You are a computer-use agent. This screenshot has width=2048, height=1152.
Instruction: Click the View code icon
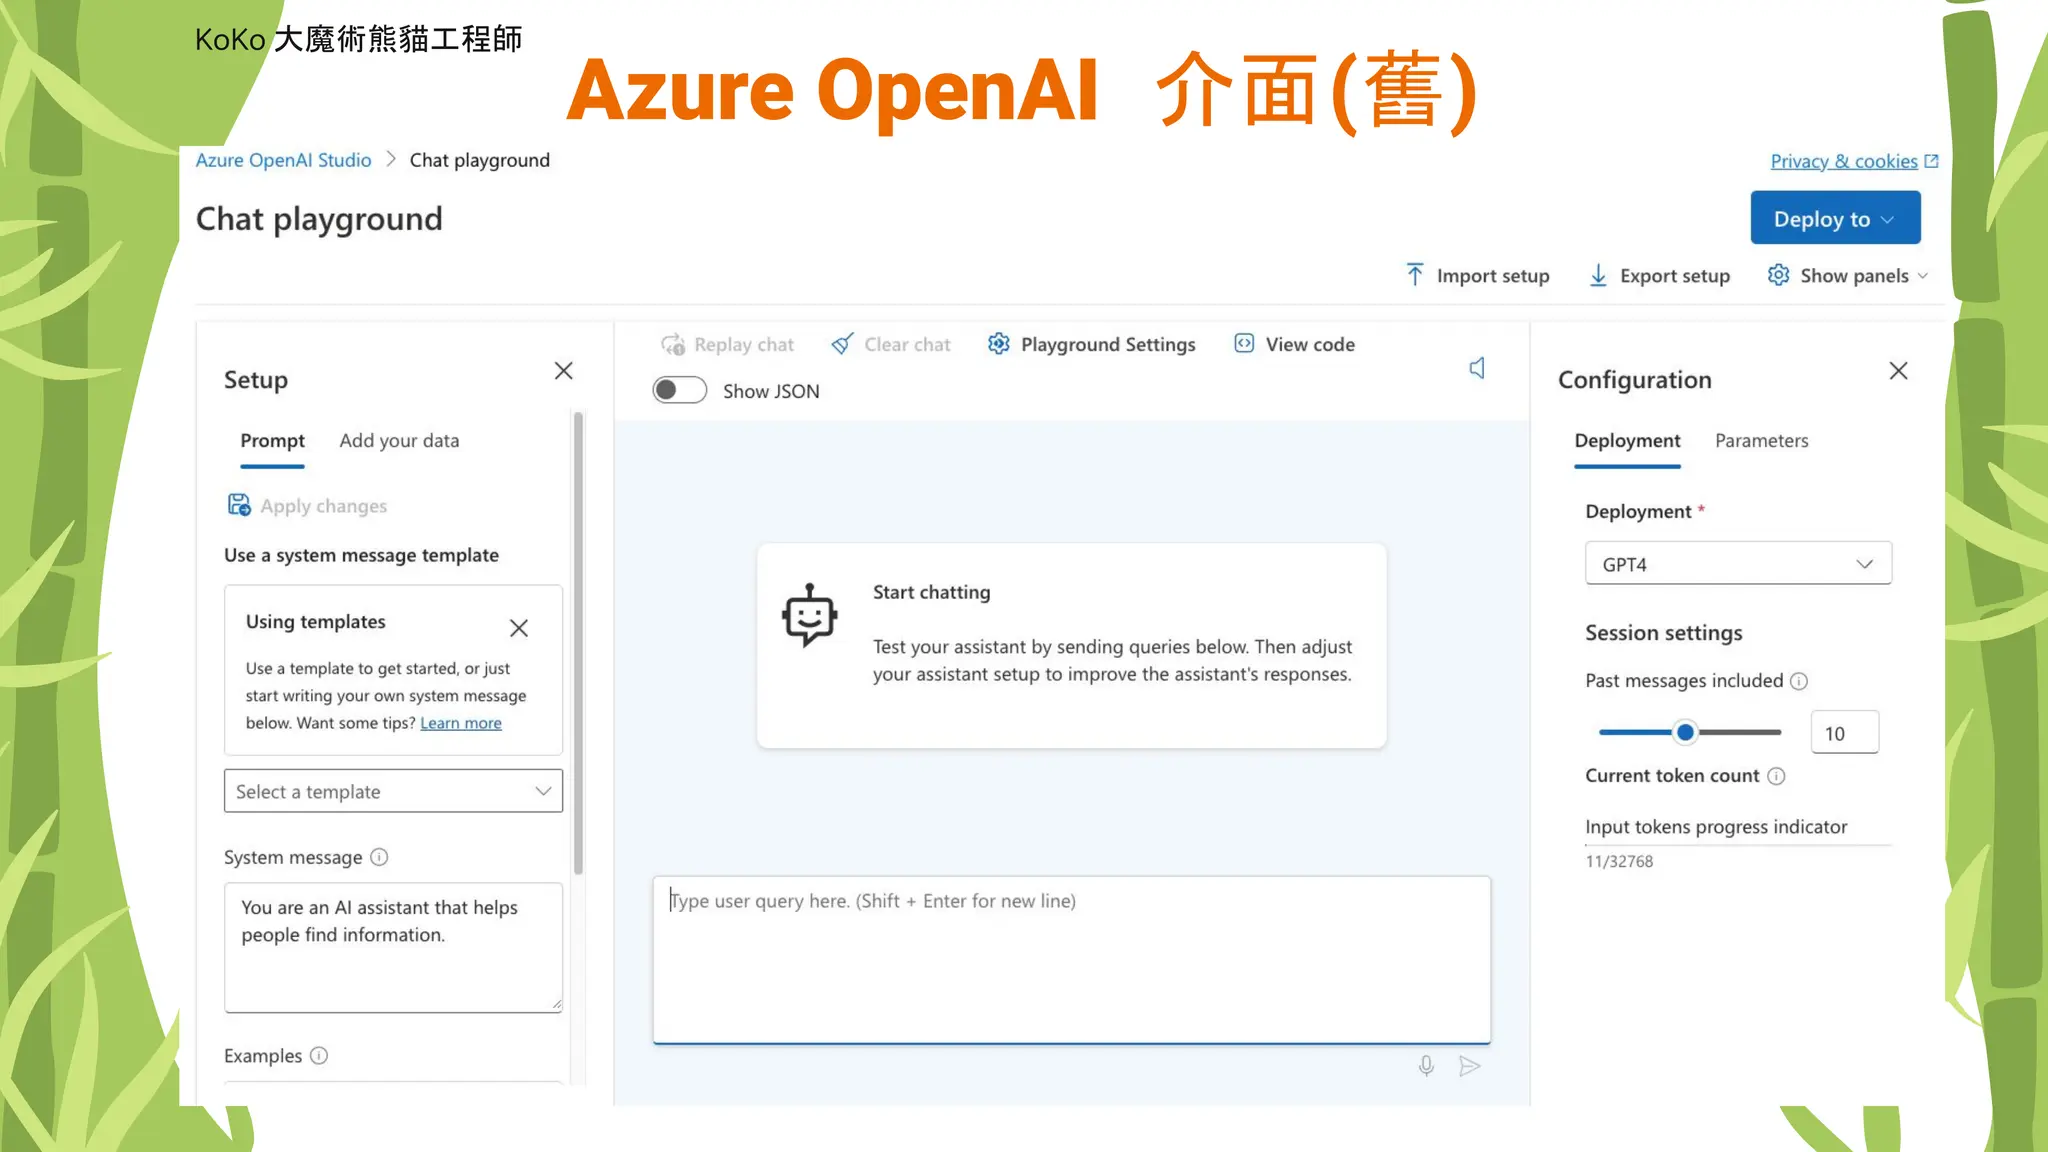click(1244, 343)
